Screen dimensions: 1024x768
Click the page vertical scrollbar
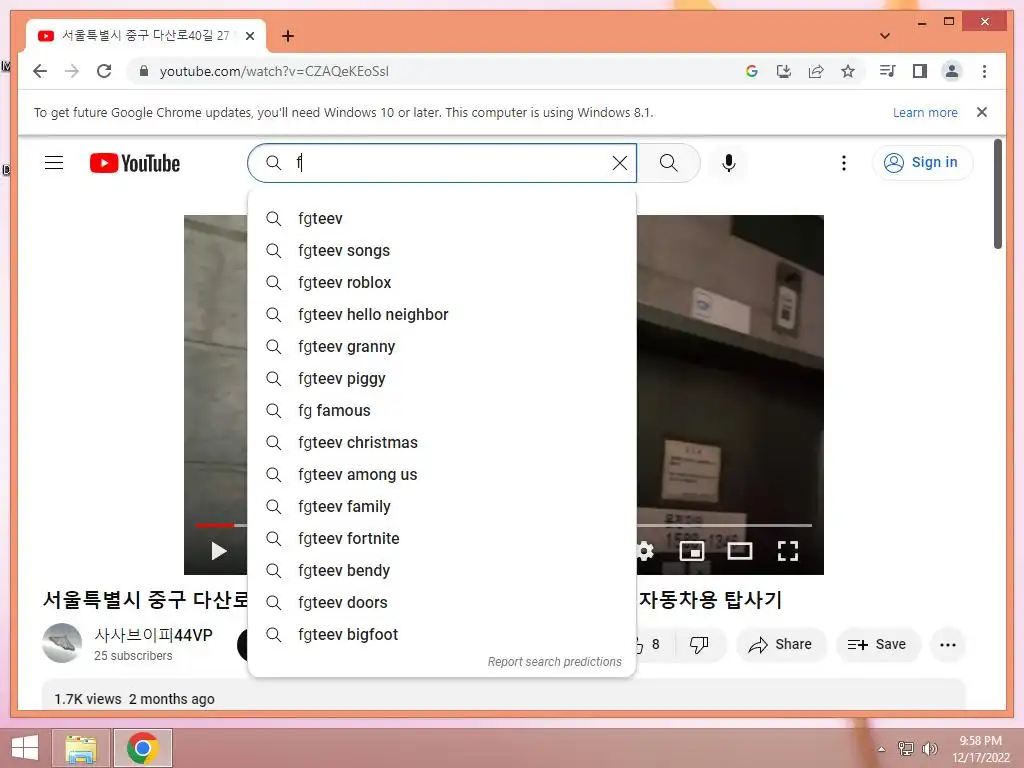[997, 193]
